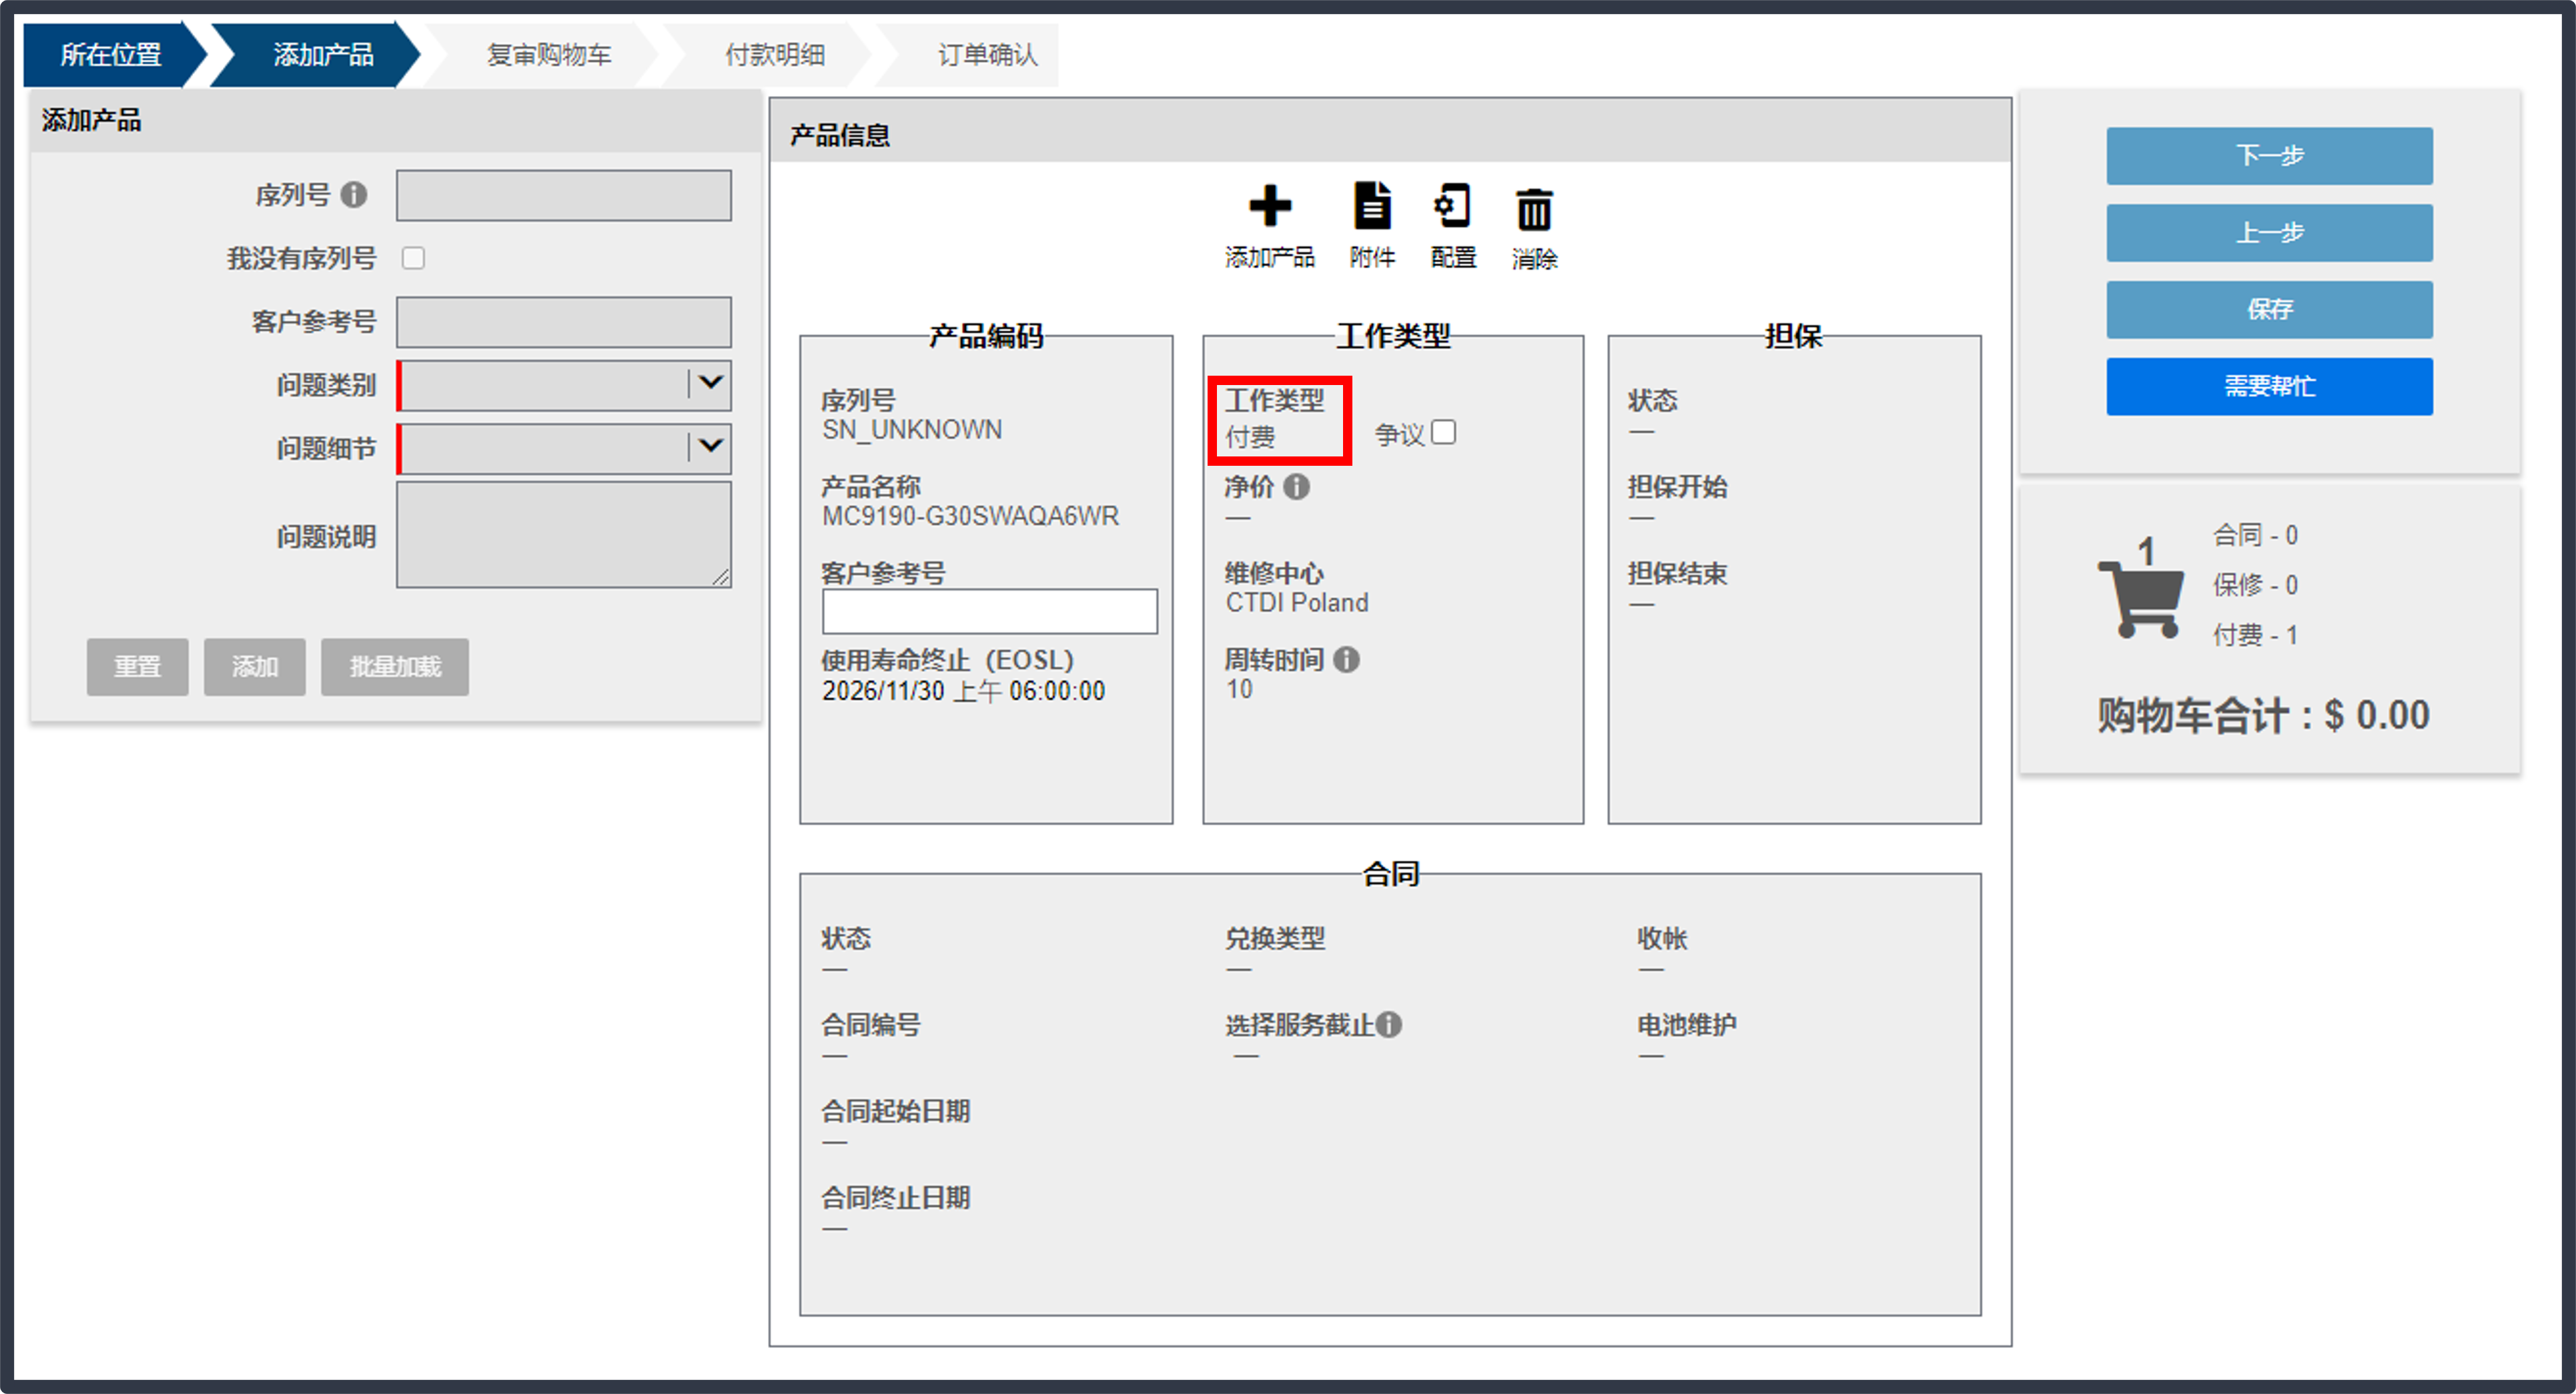Click the EOSL date 2026/11/30 text
Screen dimensions: 2576x1394
(x=963, y=692)
